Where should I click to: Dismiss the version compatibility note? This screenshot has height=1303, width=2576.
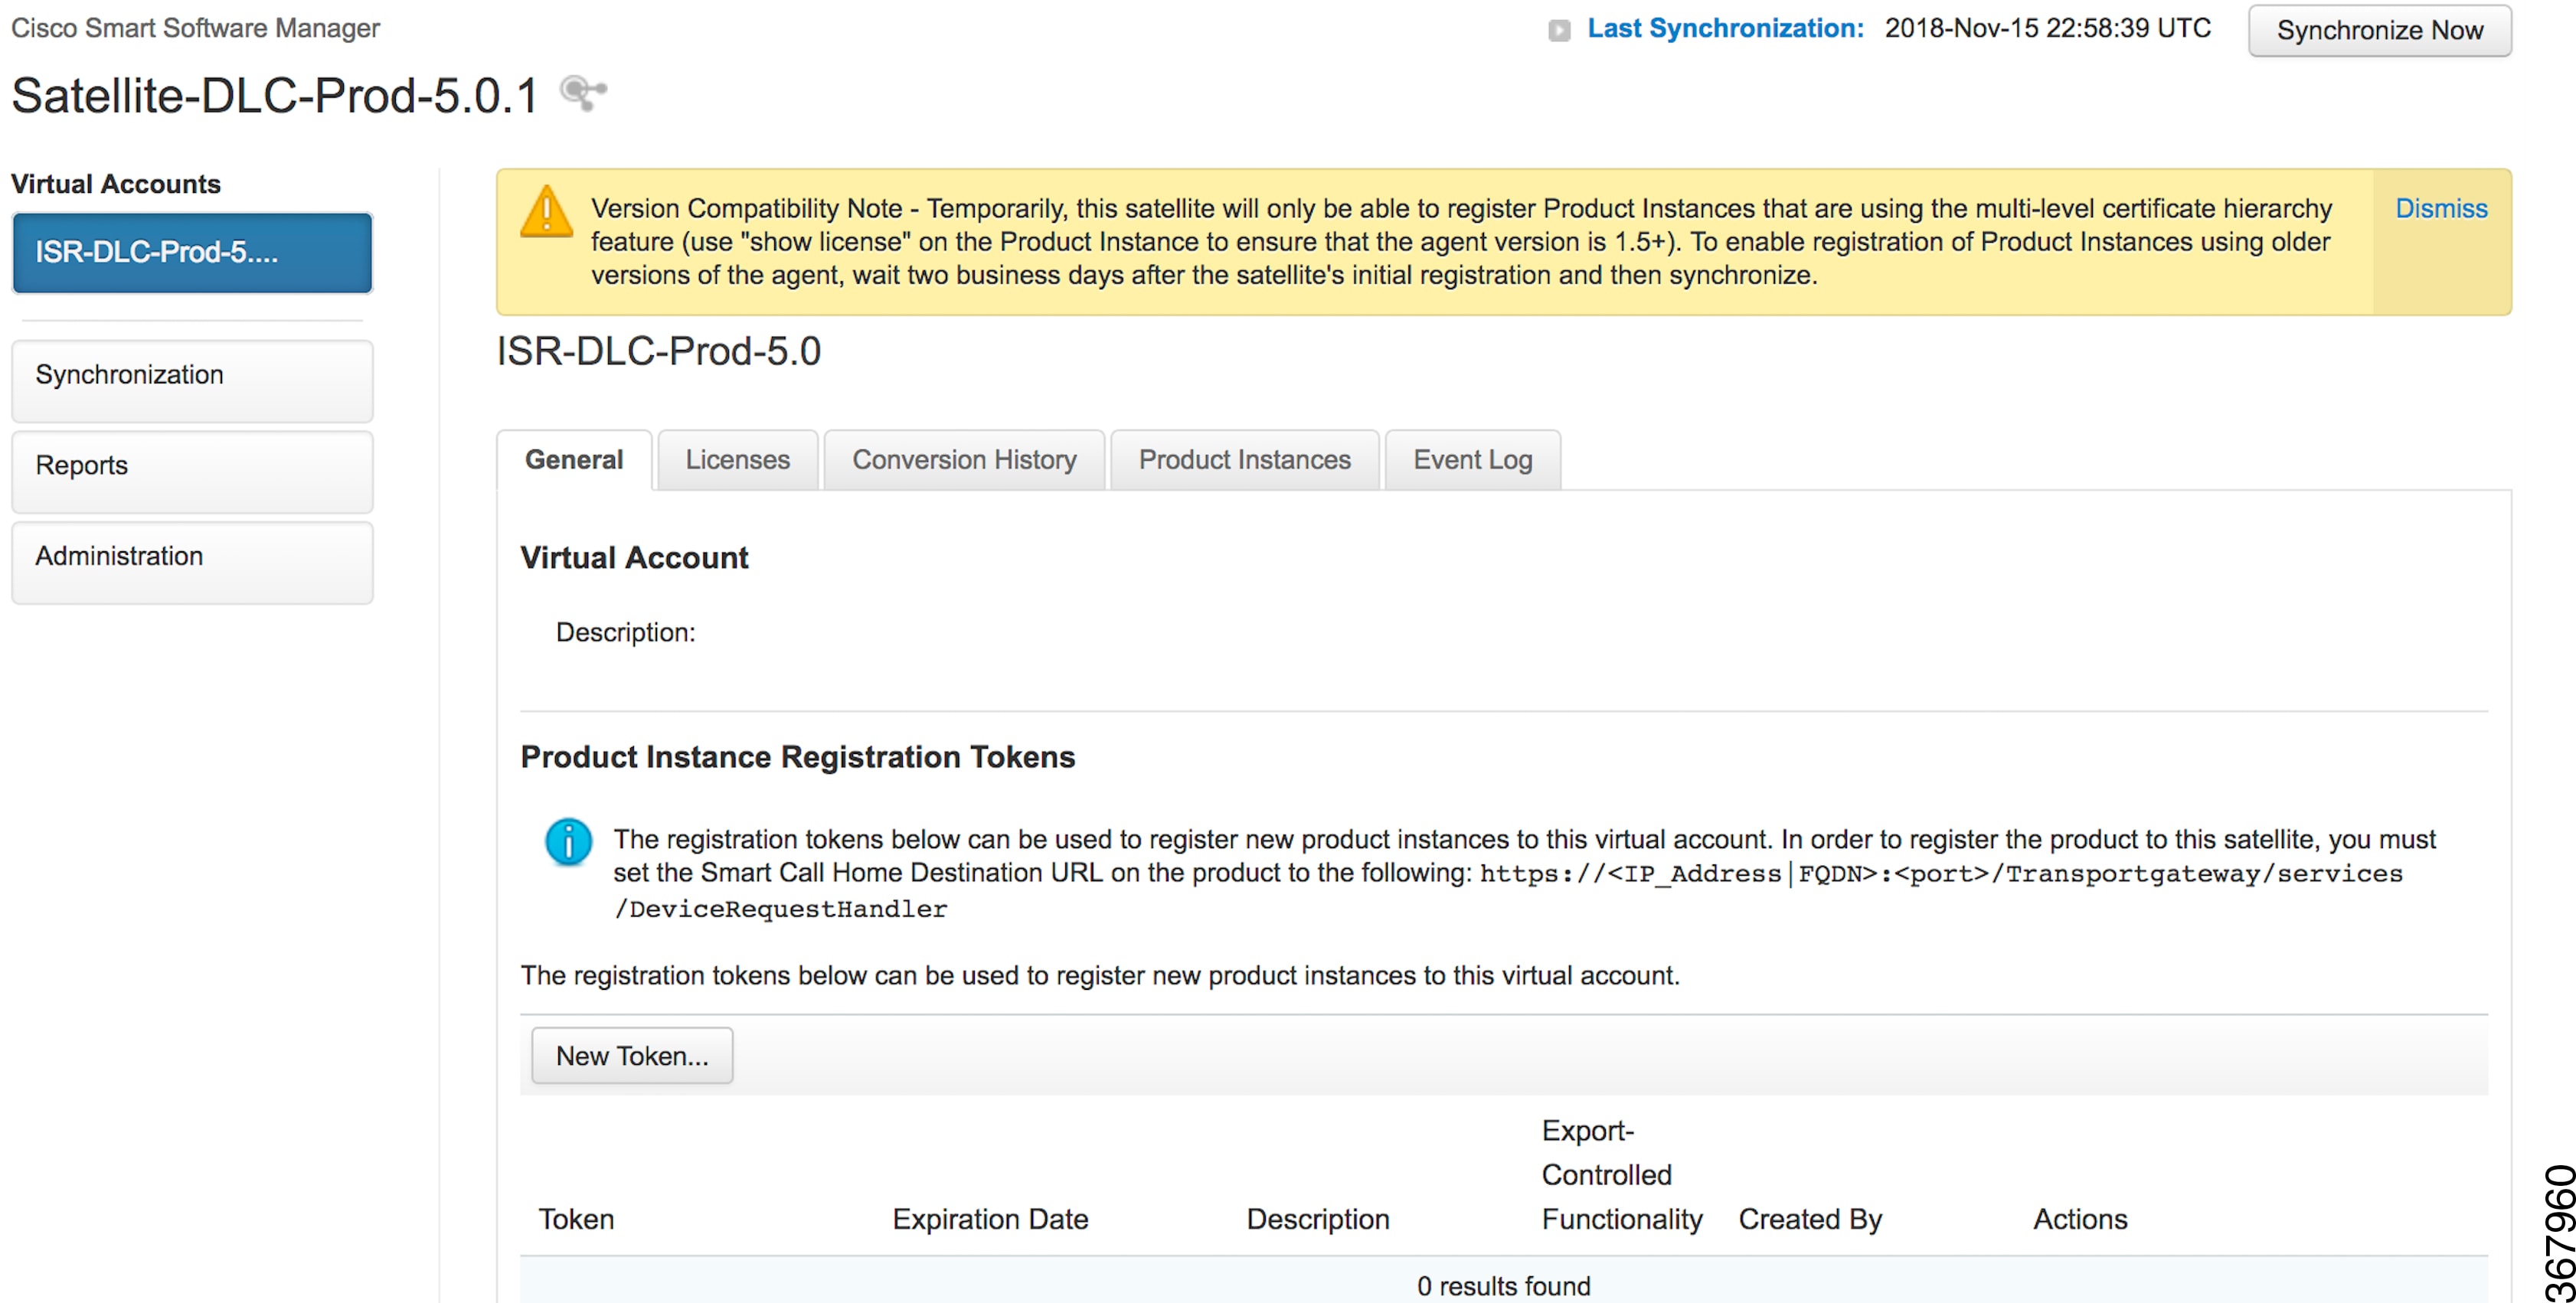pos(2440,208)
